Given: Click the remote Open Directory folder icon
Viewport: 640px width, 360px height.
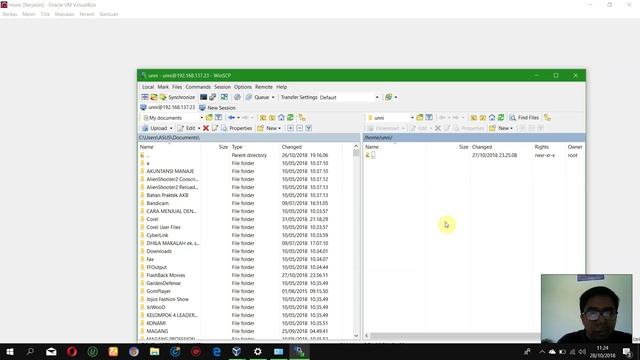Looking at the screenshot, I should (x=420, y=118).
